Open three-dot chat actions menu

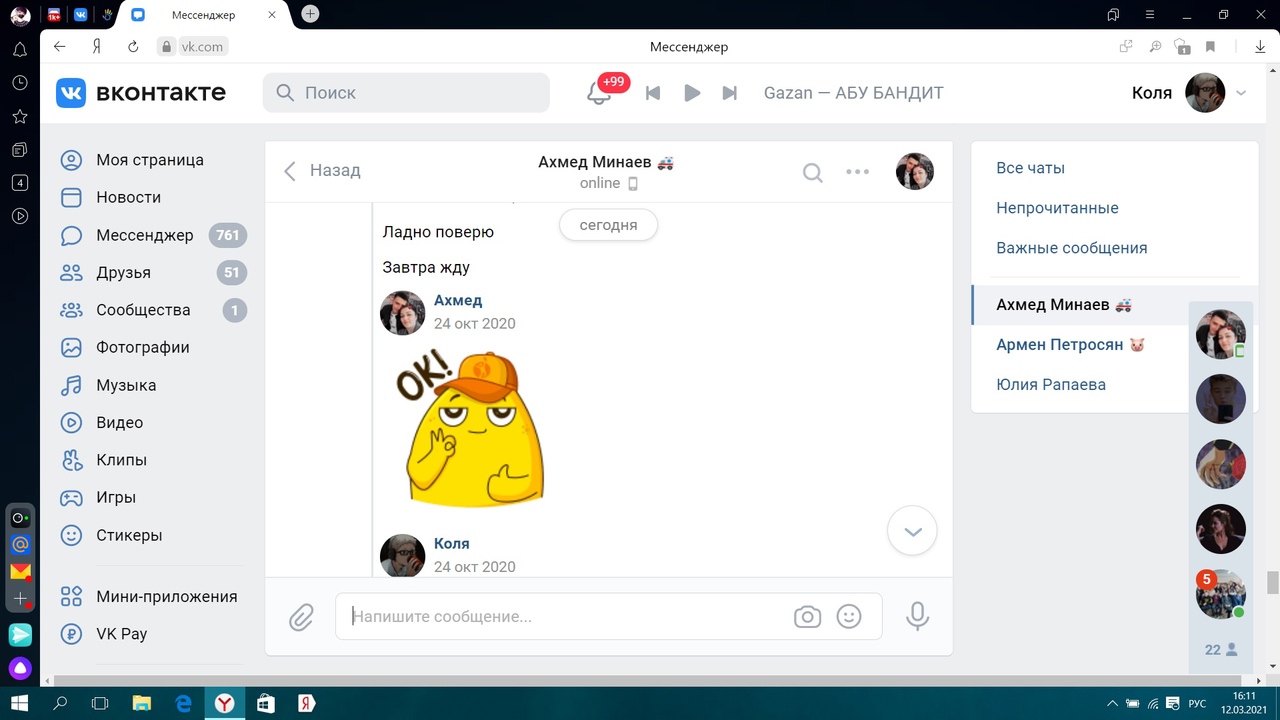point(857,172)
